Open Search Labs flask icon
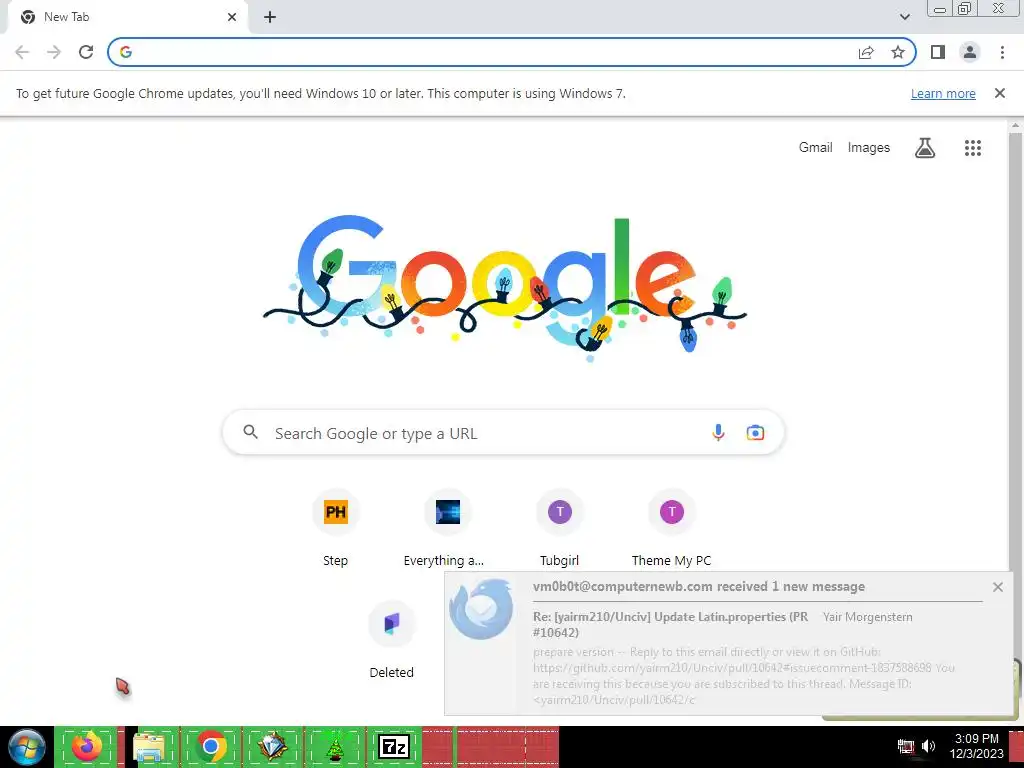1024x768 pixels. pyautogui.click(x=925, y=148)
